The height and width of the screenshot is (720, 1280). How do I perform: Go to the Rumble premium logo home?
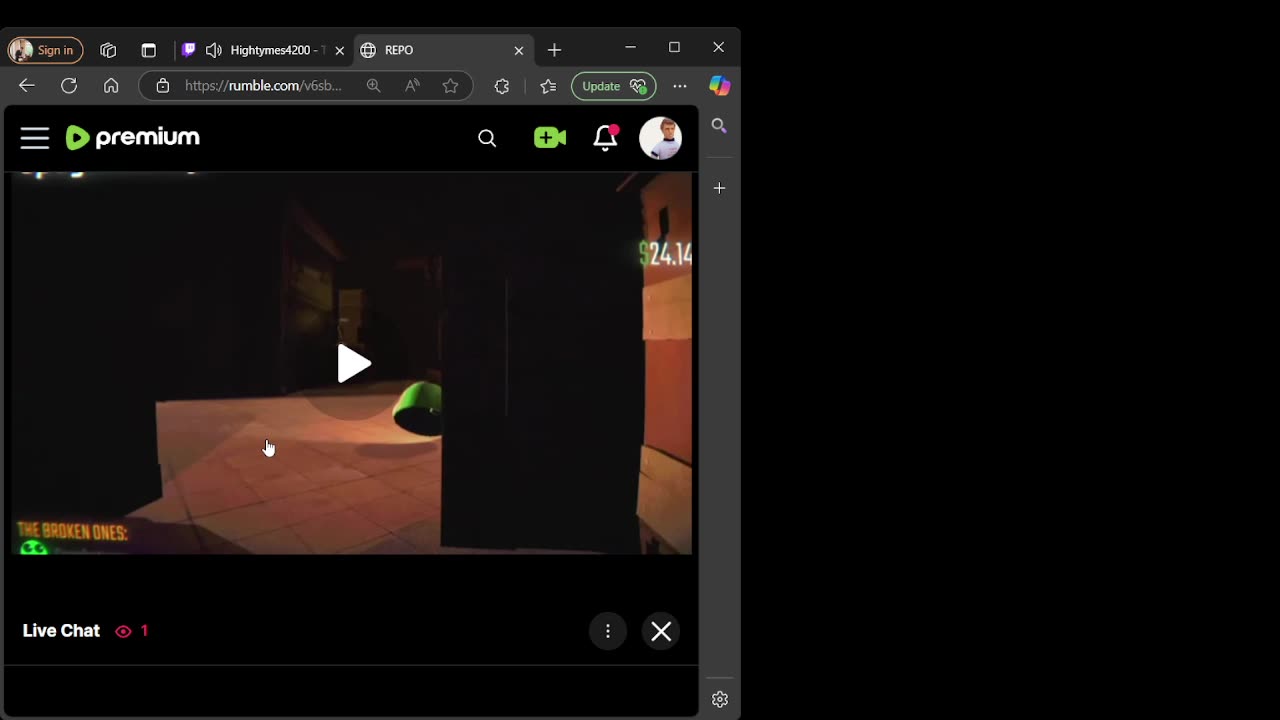coord(133,138)
